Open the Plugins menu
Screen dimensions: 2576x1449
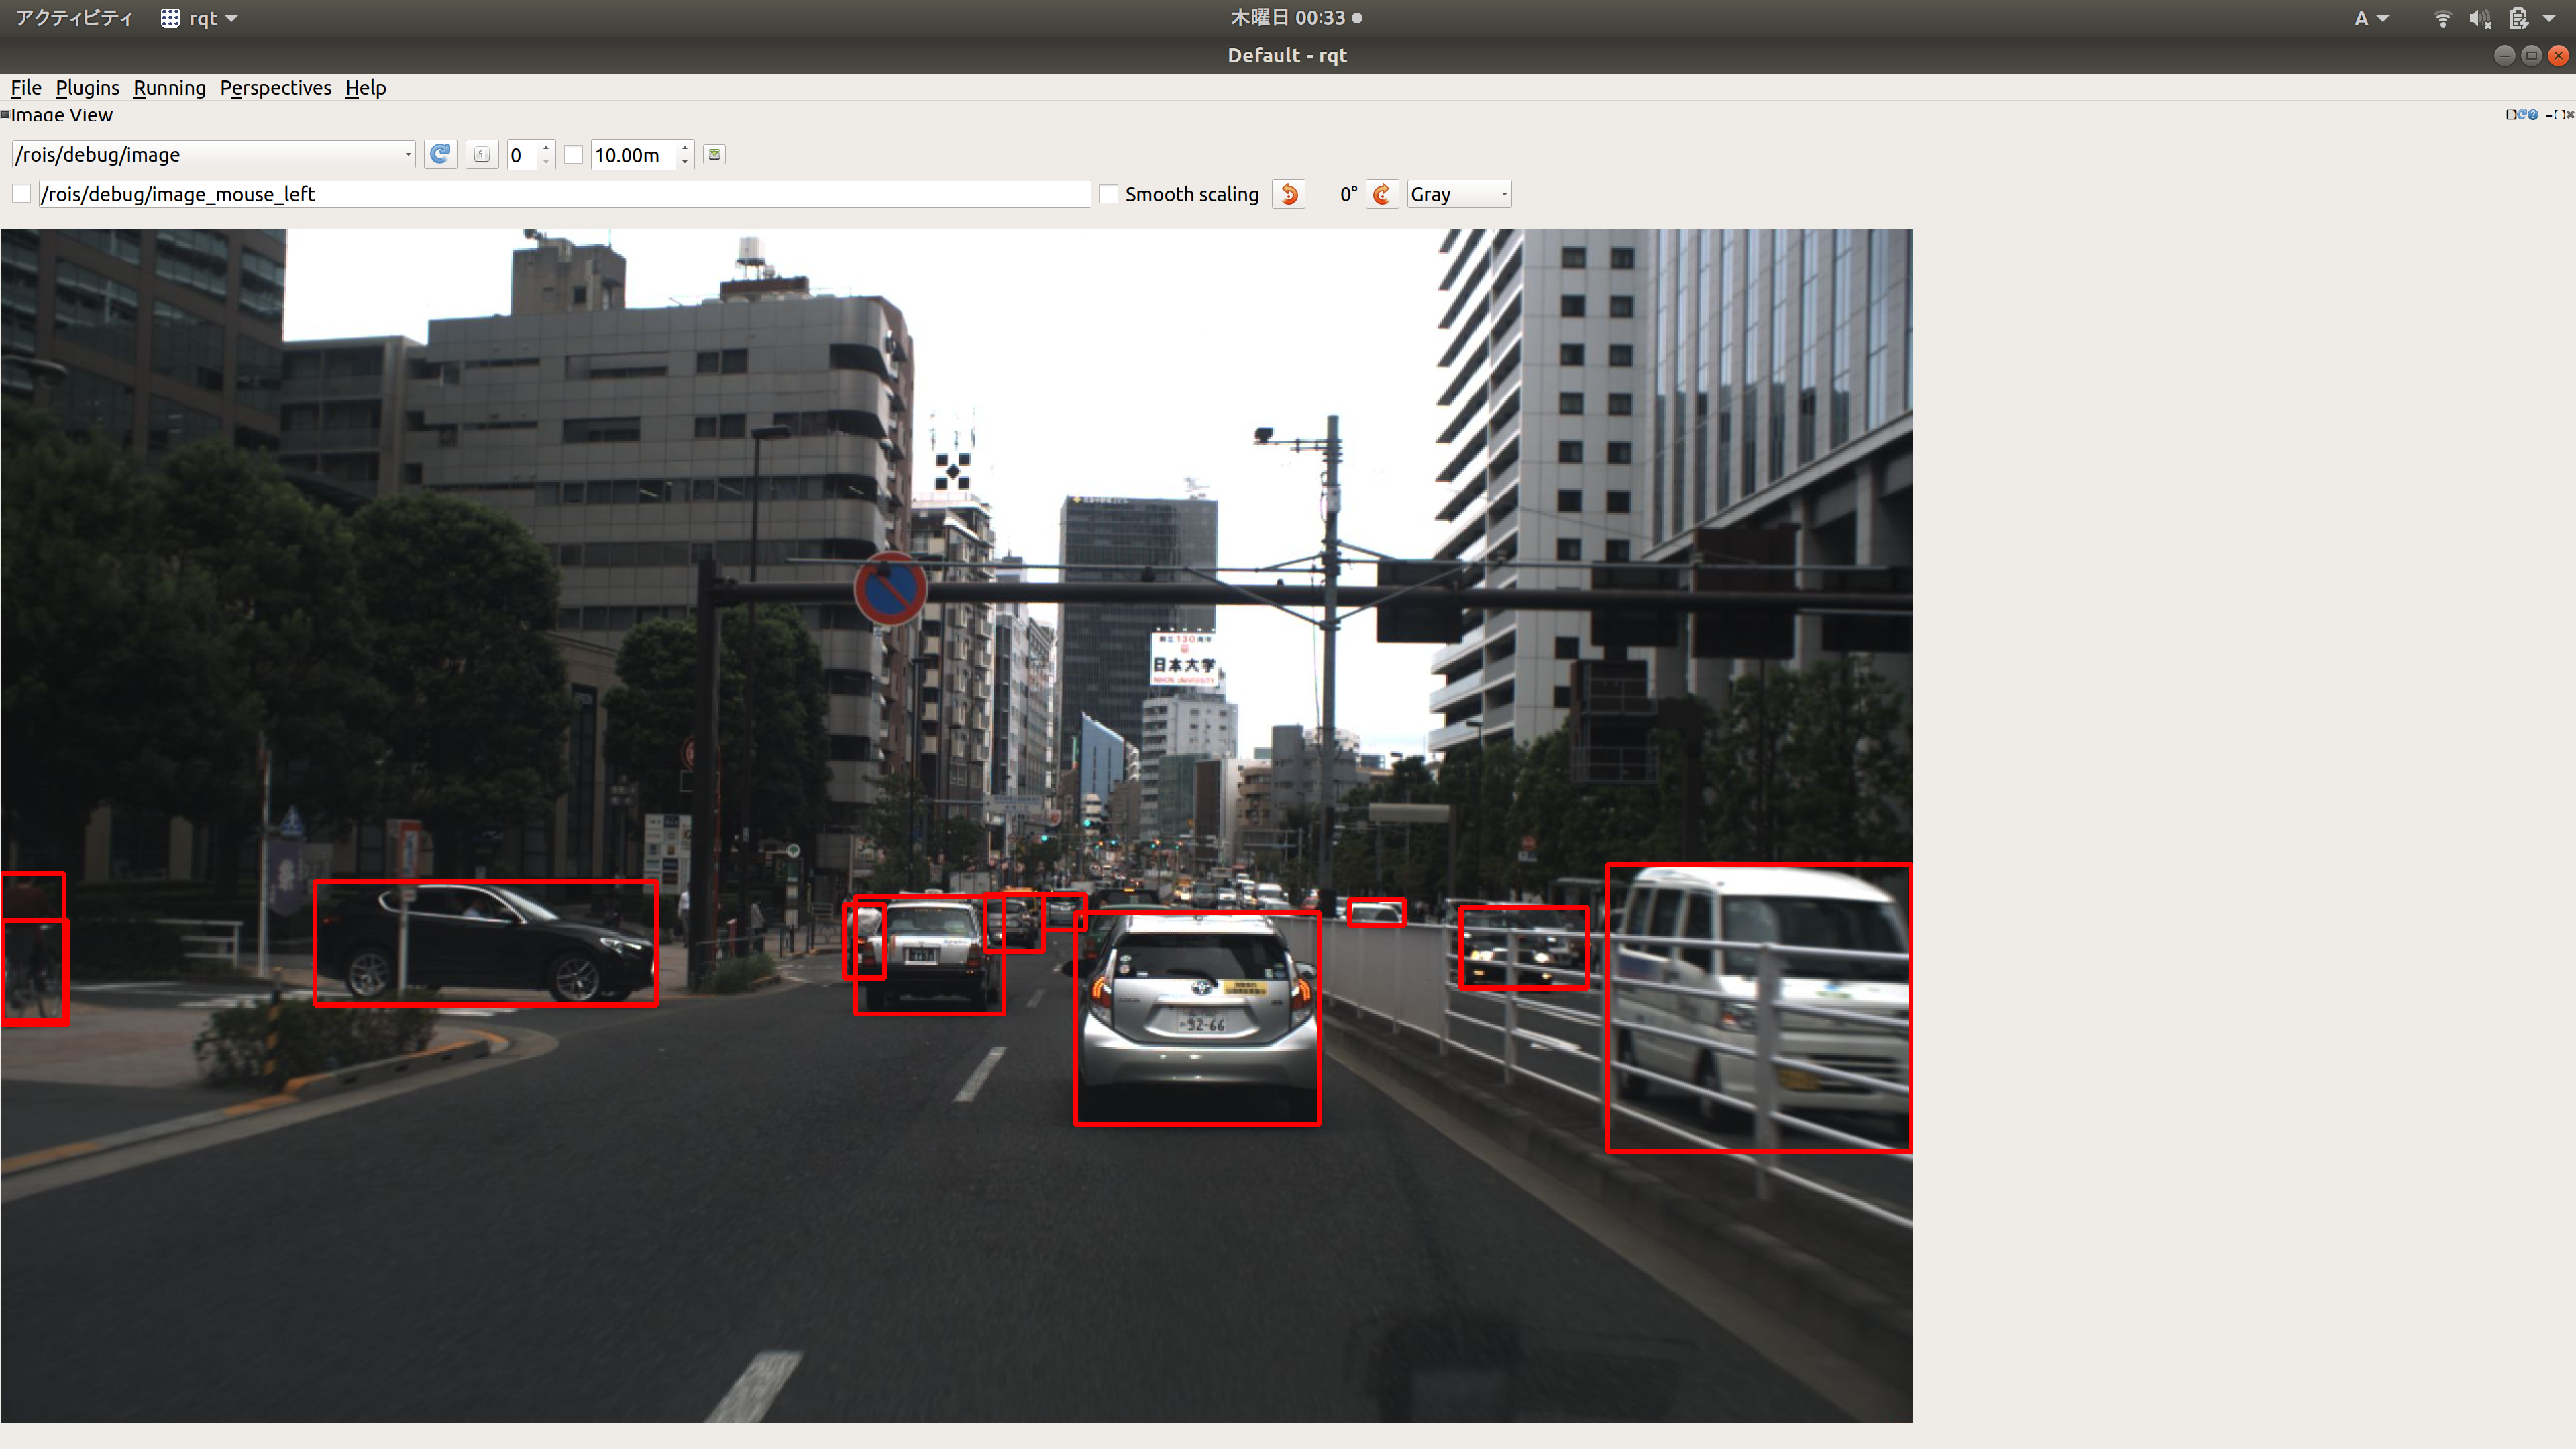pyautogui.click(x=85, y=87)
